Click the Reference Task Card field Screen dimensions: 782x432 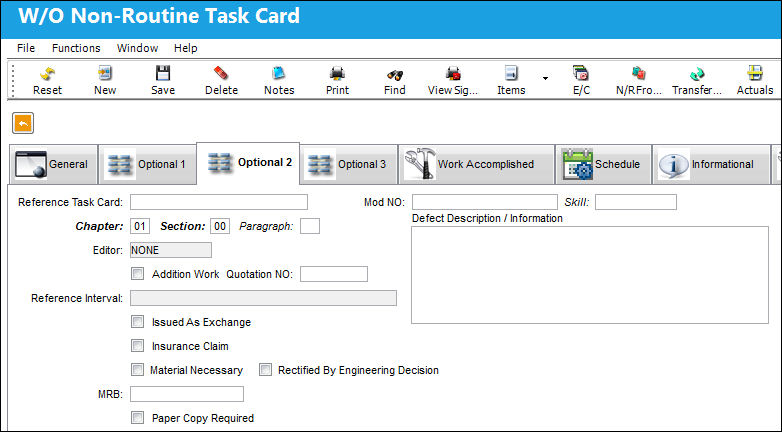(x=219, y=202)
